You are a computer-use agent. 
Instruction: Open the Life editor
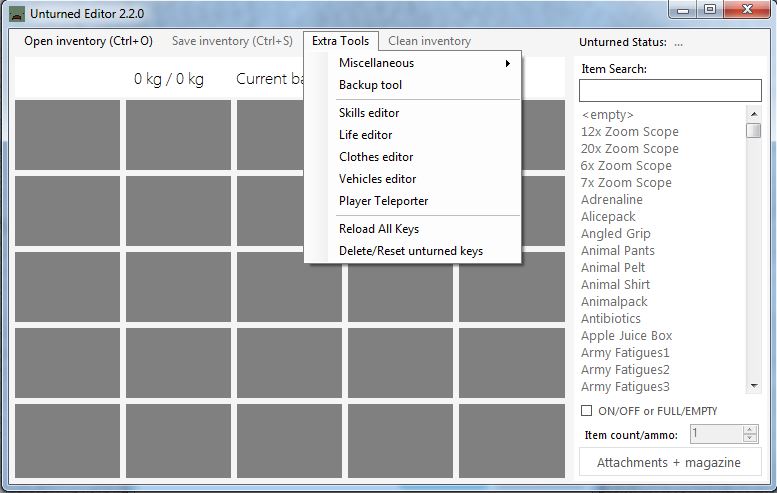(x=413, y=135)
